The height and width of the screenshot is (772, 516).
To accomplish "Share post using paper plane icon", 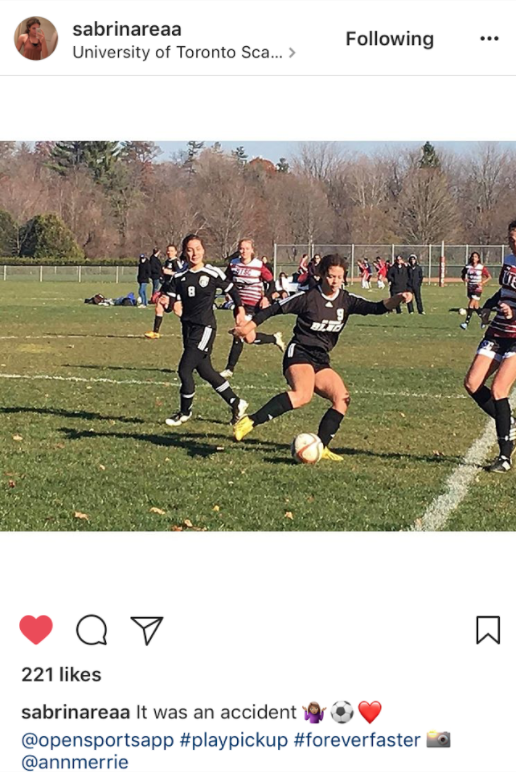I will (x=147, y=630).
